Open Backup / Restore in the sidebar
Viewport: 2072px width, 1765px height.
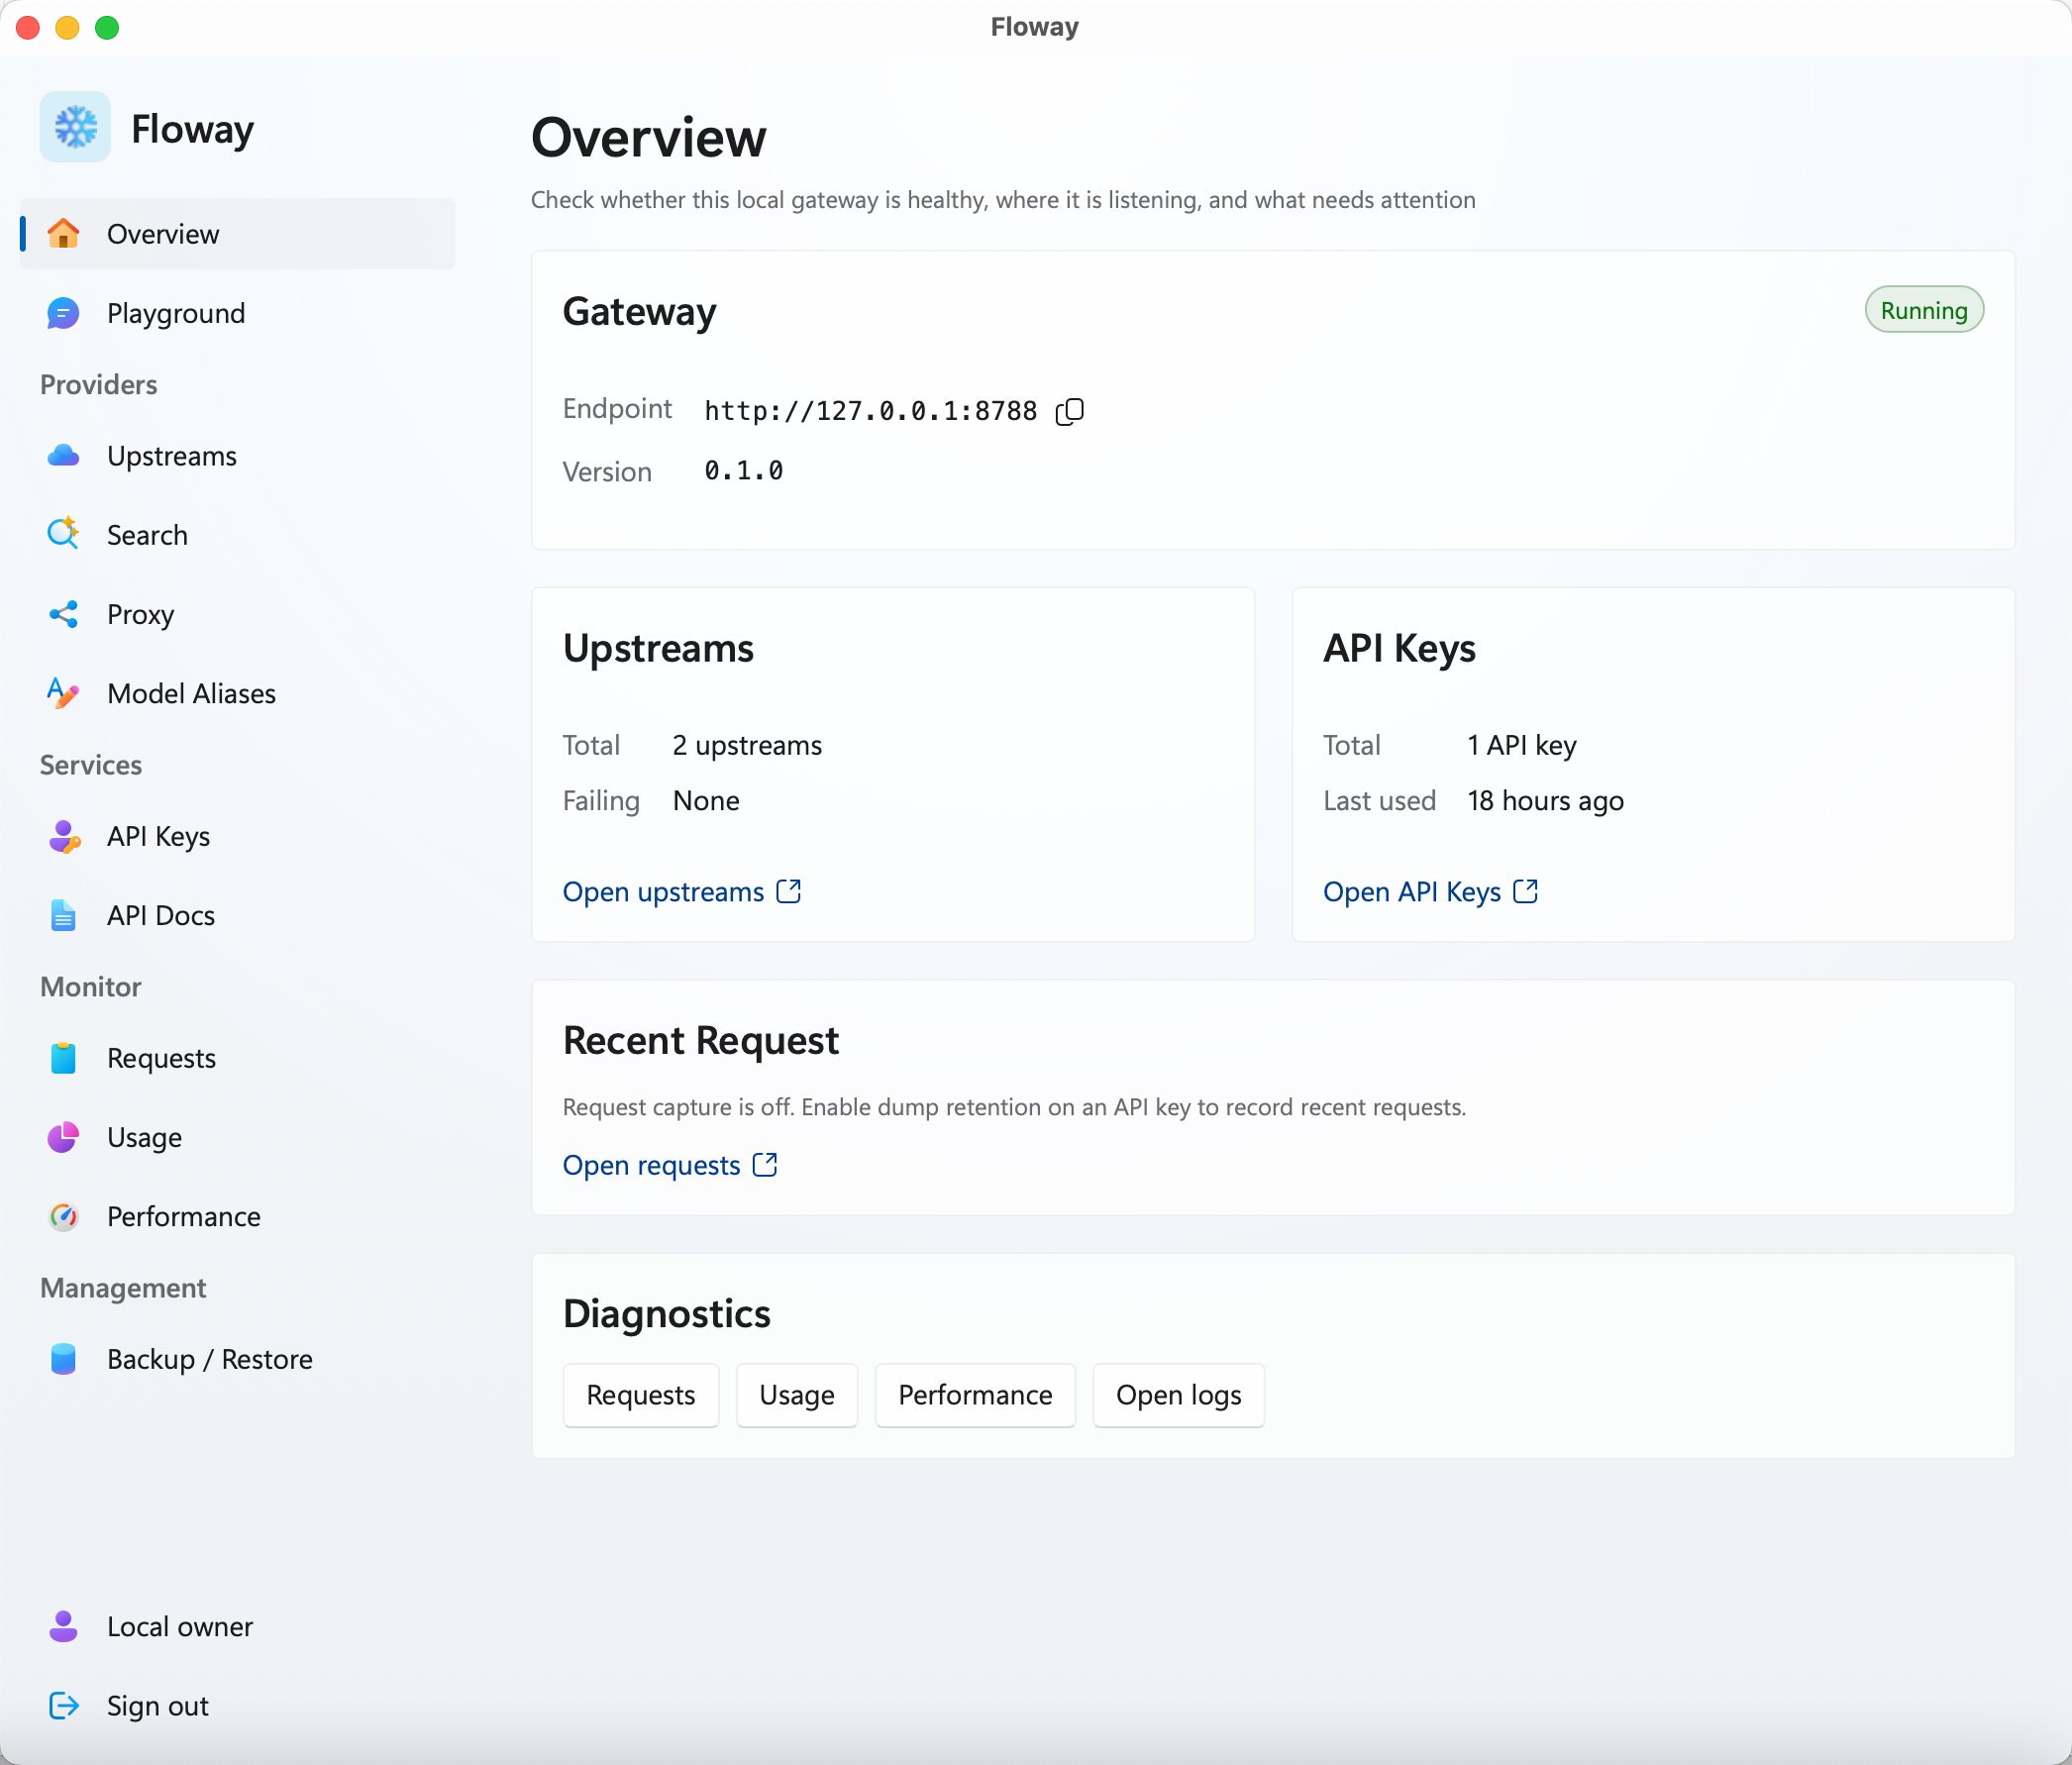point(238,1359)
